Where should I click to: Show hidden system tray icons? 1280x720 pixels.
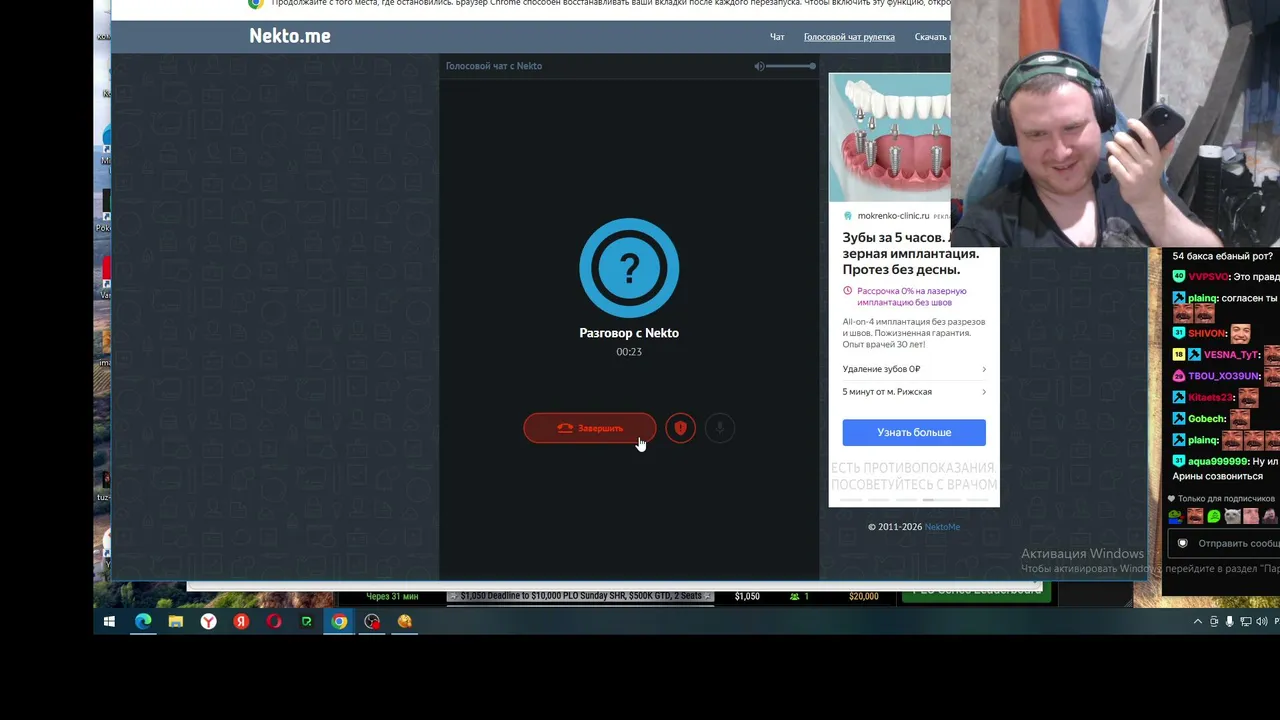point(1198,622)
